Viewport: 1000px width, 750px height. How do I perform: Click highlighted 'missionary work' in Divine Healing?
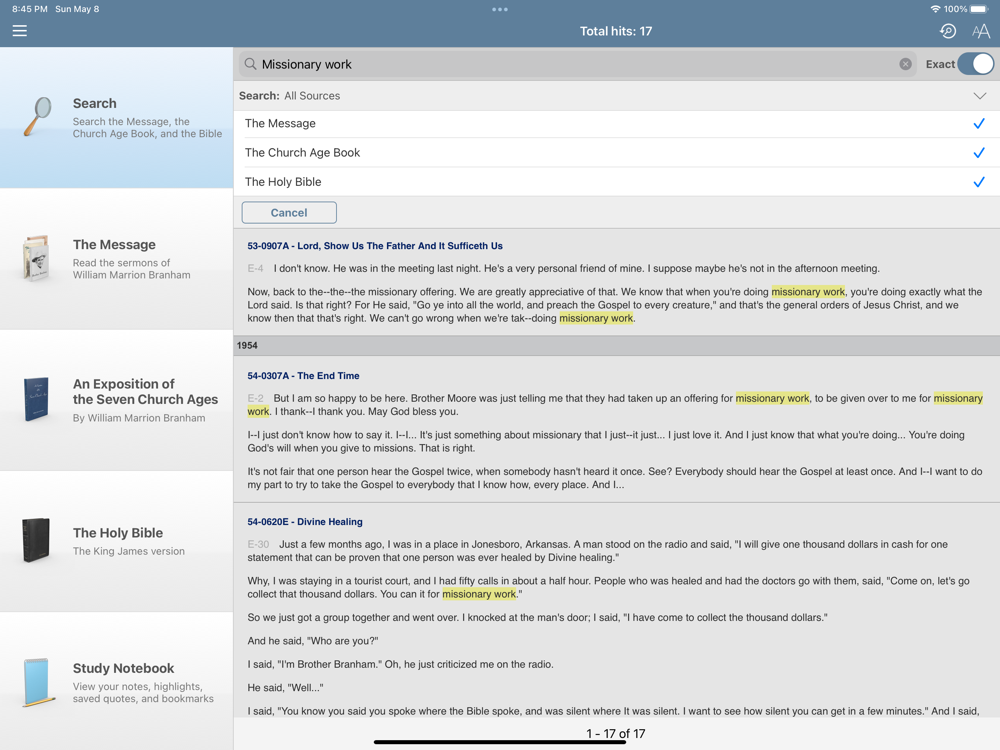tap(479, 594)
